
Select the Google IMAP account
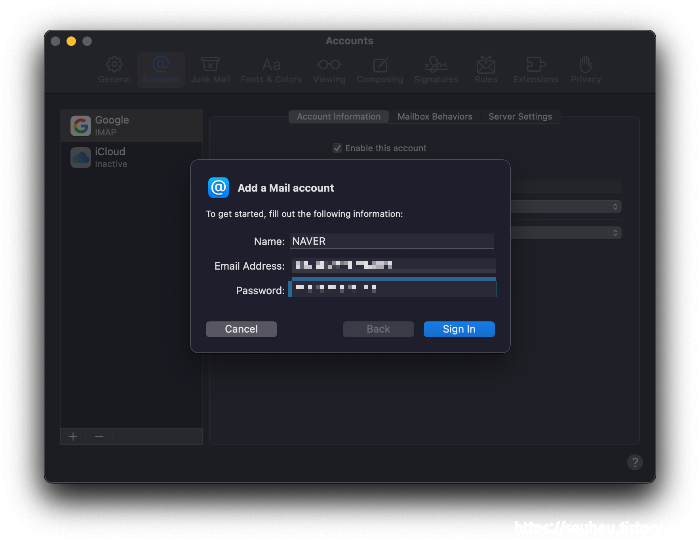click(132, 125)
